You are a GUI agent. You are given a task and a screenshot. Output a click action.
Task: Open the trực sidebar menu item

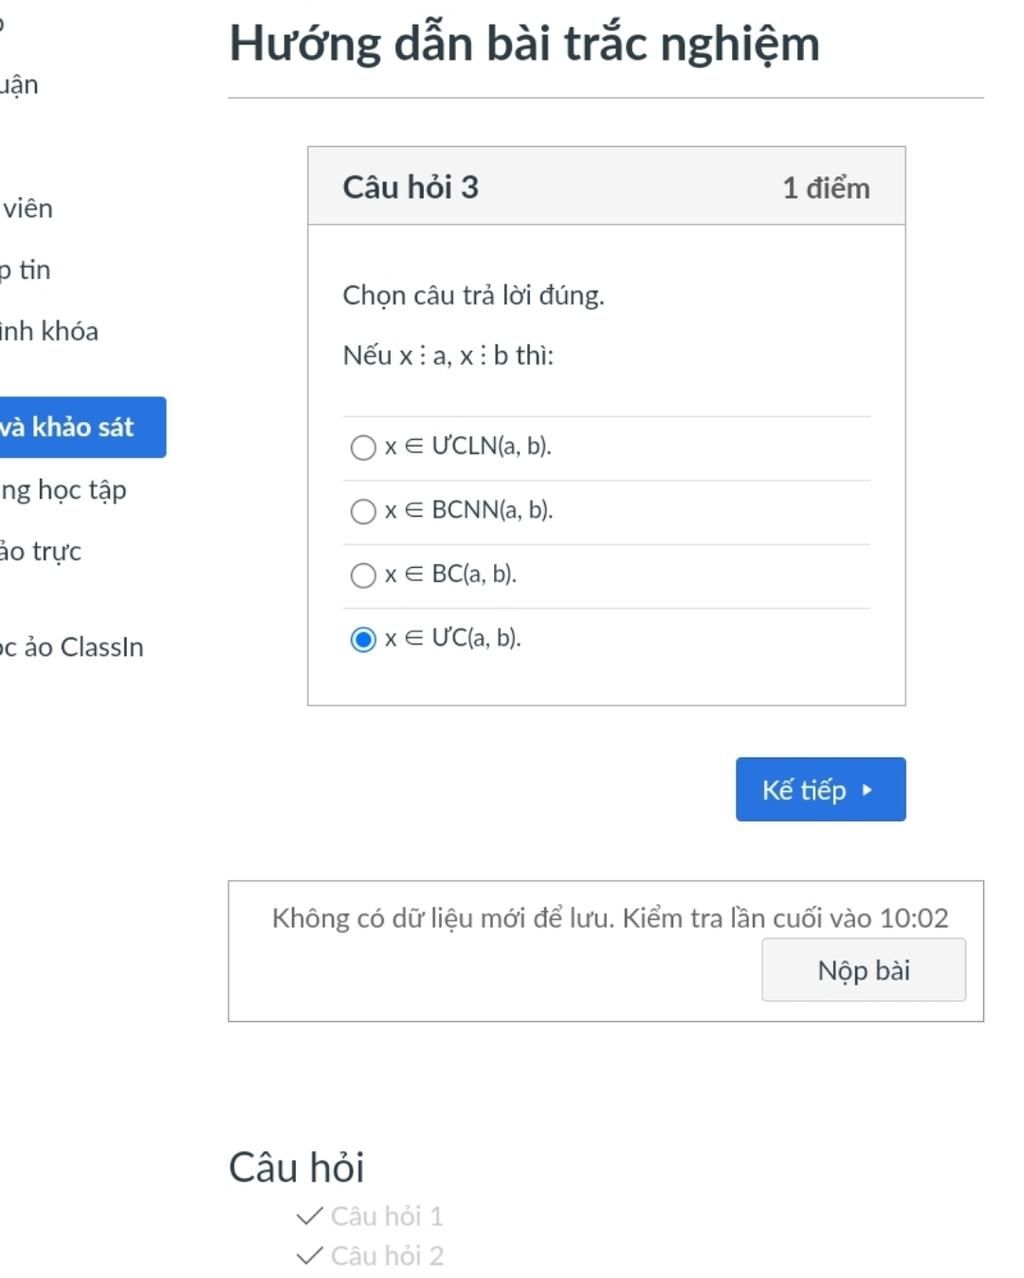pos(40,551)
